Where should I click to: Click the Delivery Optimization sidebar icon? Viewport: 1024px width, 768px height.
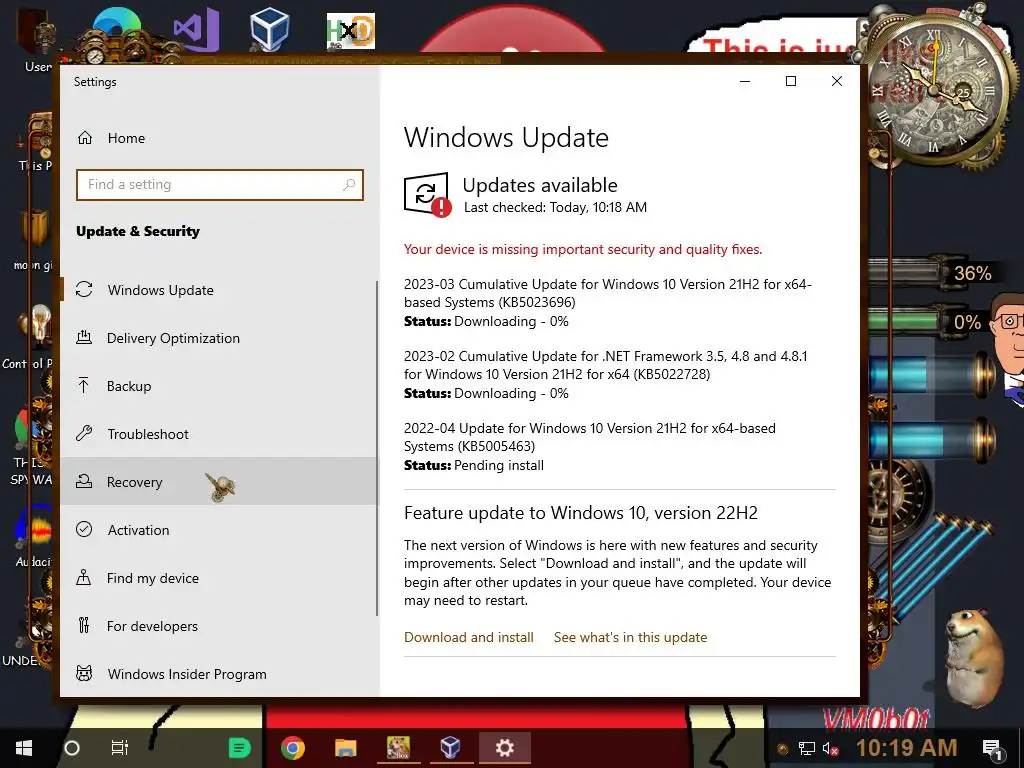coord(84,338)
